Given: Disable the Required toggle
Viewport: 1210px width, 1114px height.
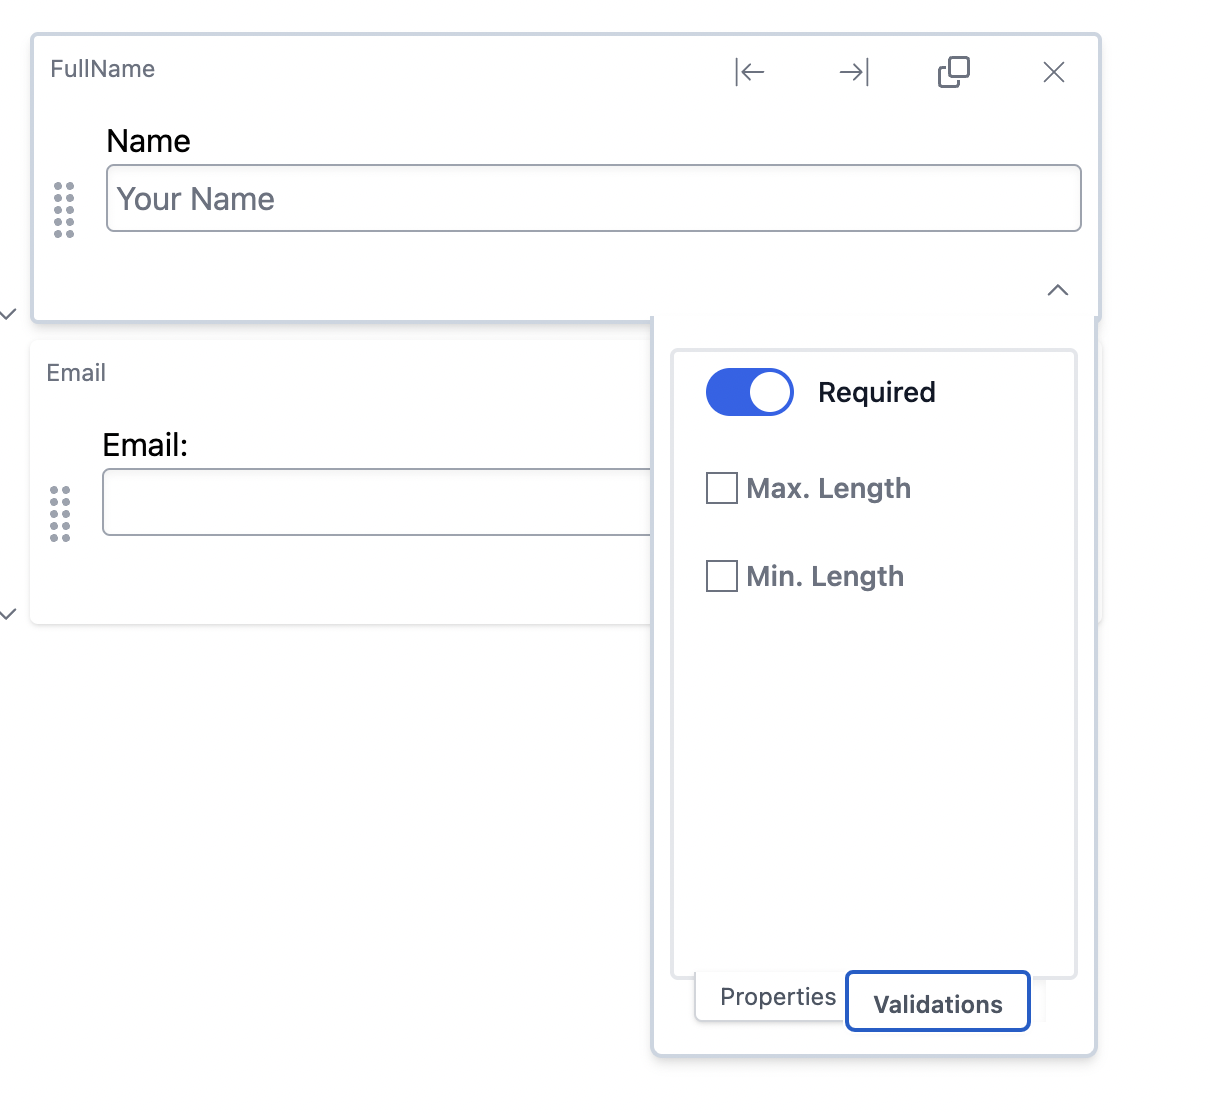Looking at the screenshot, I should click(x=749, y=392).
